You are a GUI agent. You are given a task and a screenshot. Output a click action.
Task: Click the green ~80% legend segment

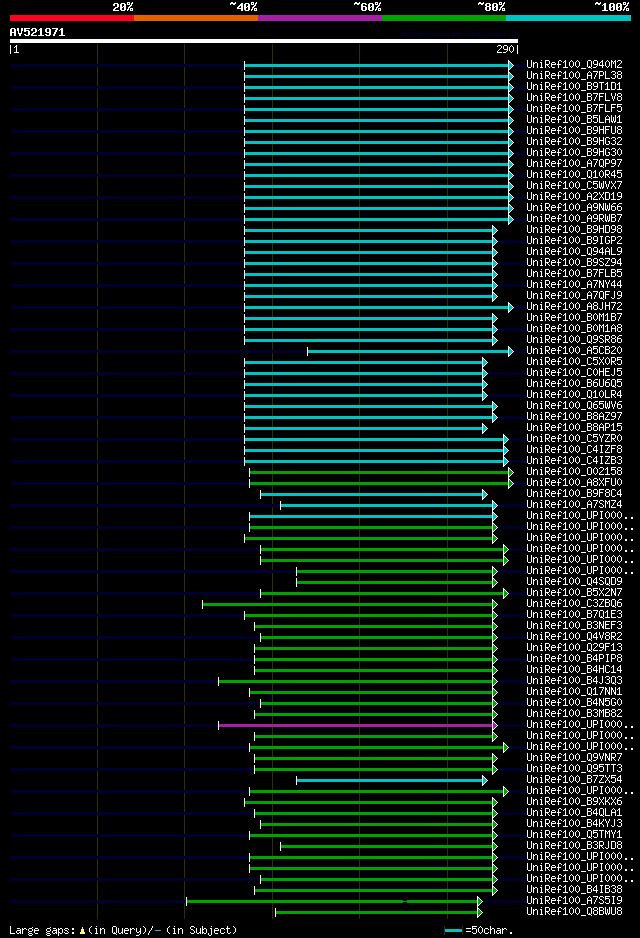(444, 18)
